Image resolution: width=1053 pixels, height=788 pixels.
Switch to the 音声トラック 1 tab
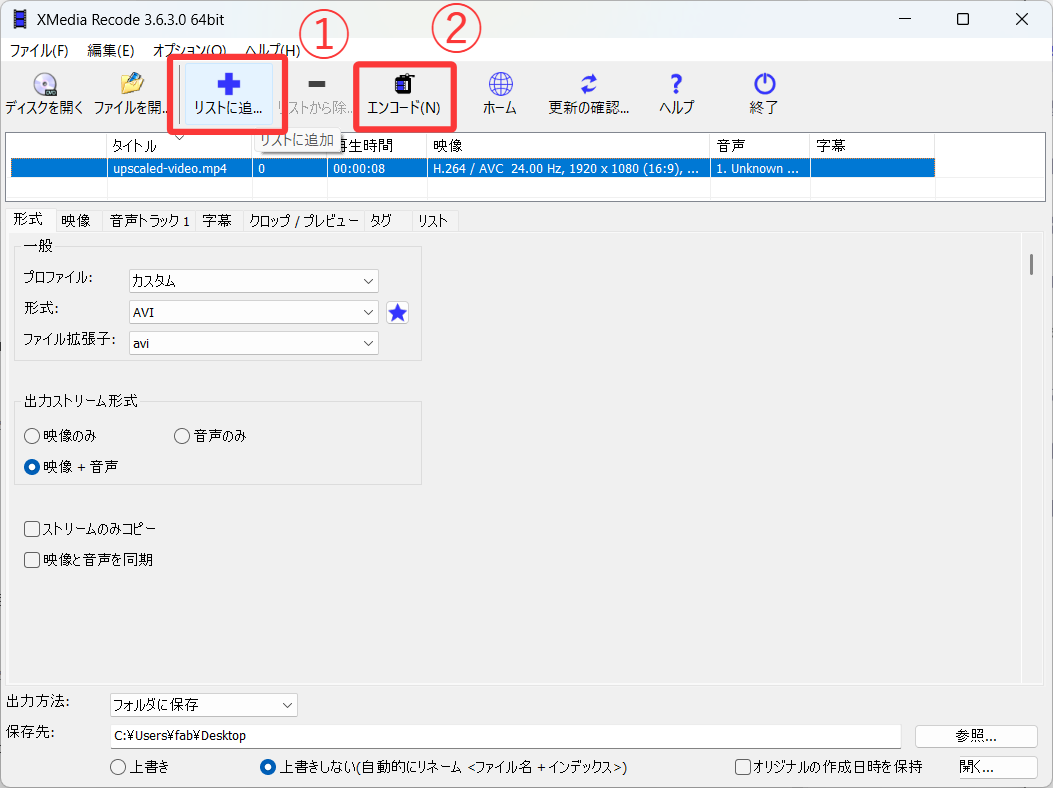pyautogui.click(x=149, y=220)
